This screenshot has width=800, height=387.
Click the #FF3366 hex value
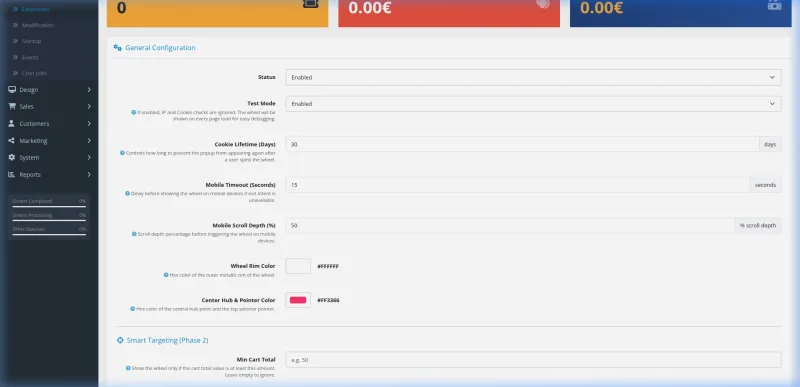328,300
